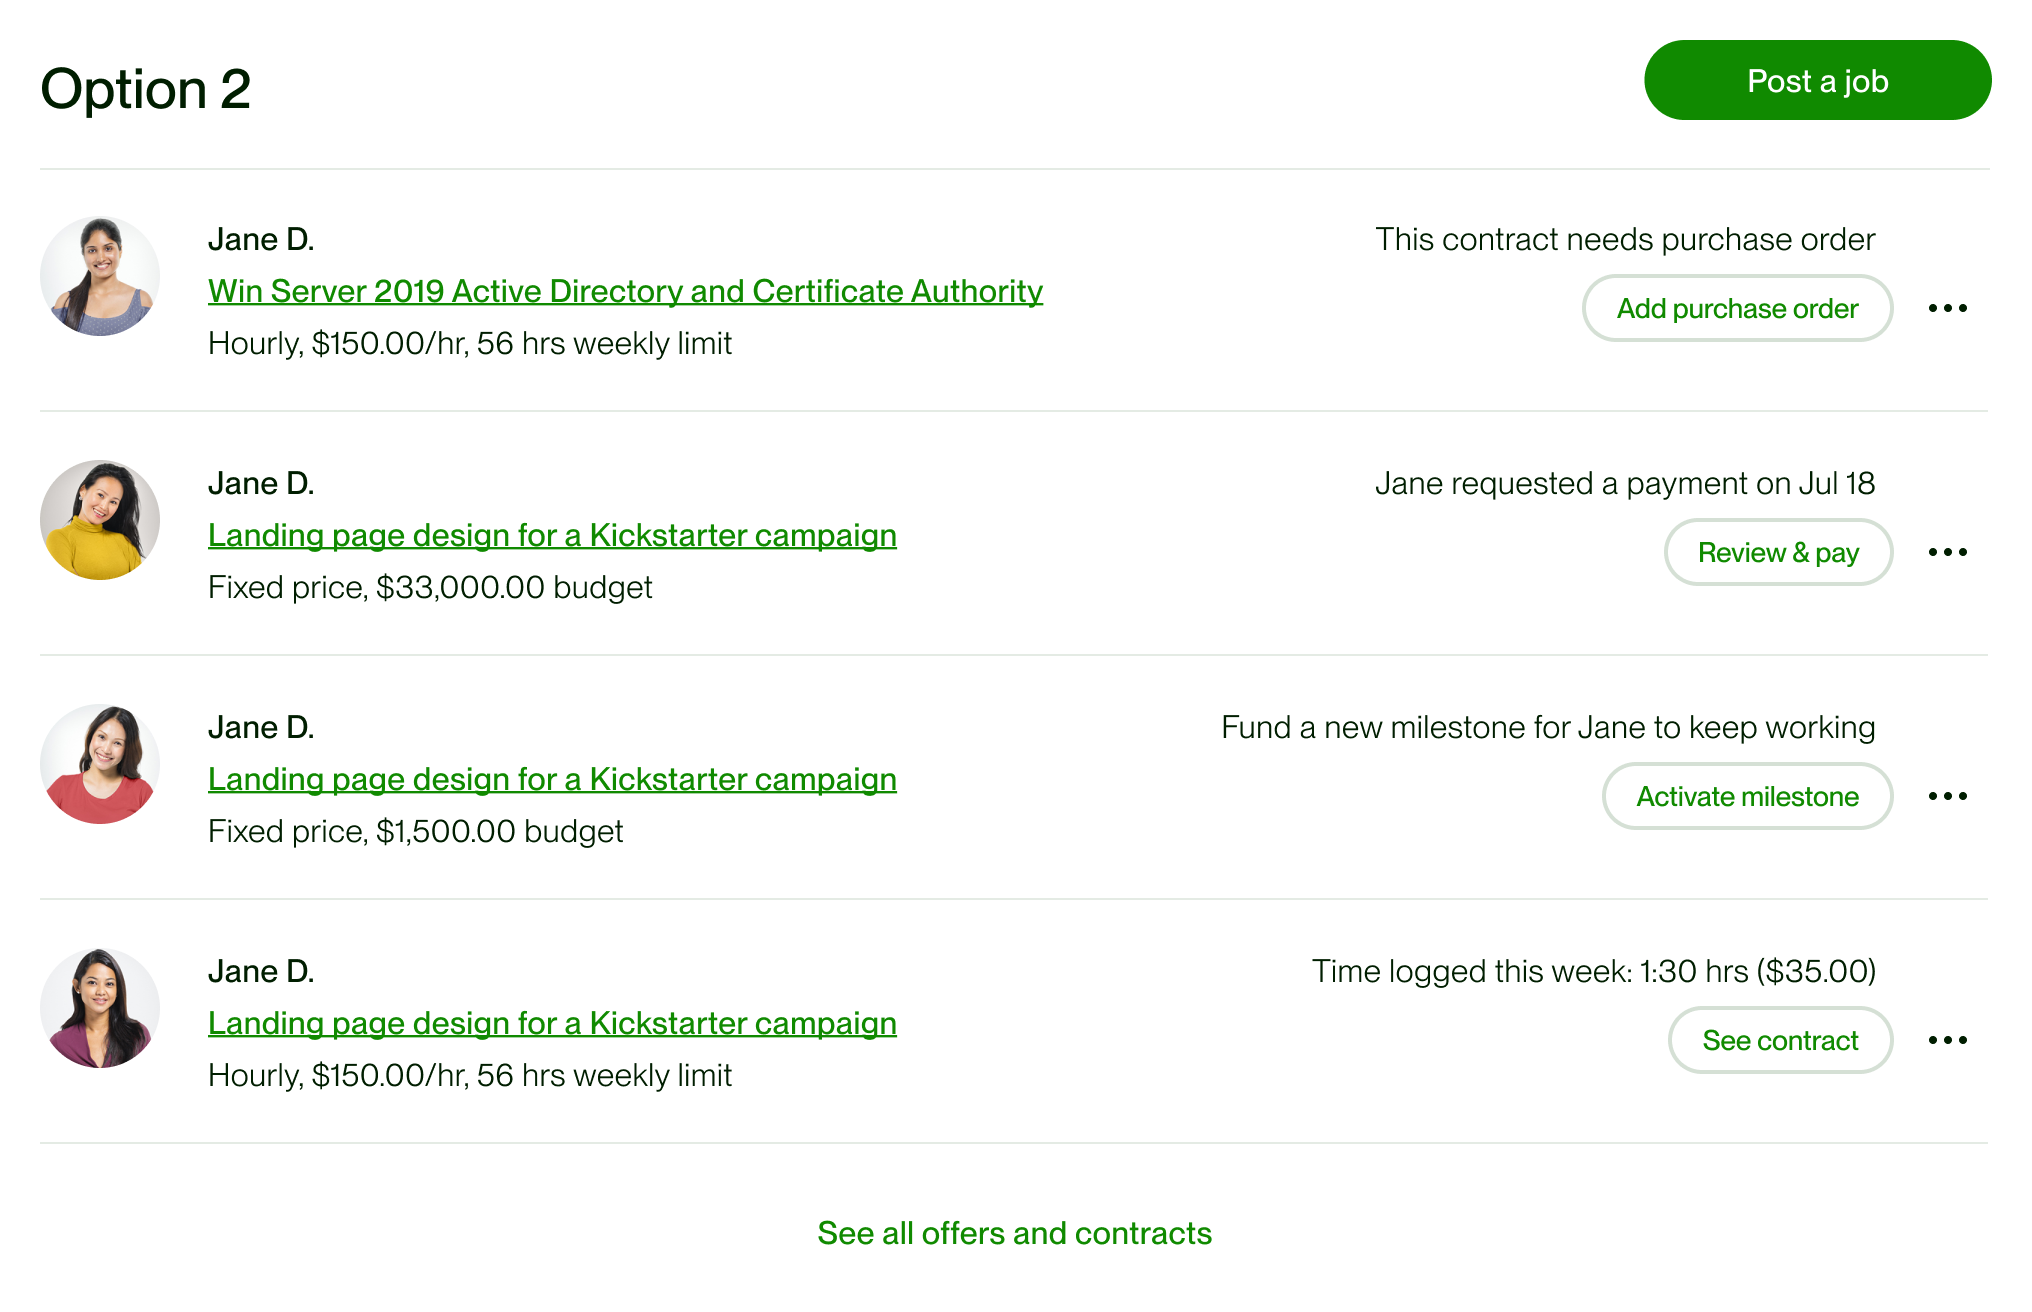Click Jane D. avatar with yellow sweater

pos(100,520)
